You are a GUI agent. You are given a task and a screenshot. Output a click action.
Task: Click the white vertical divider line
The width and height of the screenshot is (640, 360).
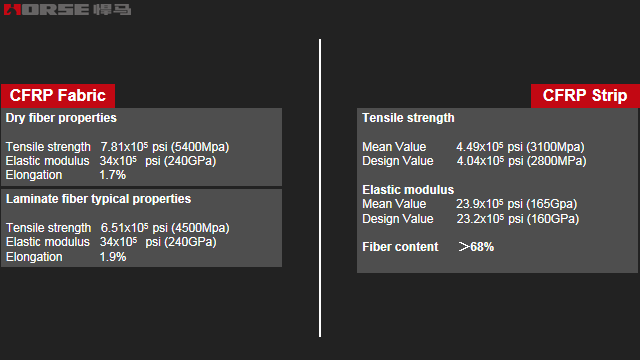pyautogui.click(x=320, y=188)
